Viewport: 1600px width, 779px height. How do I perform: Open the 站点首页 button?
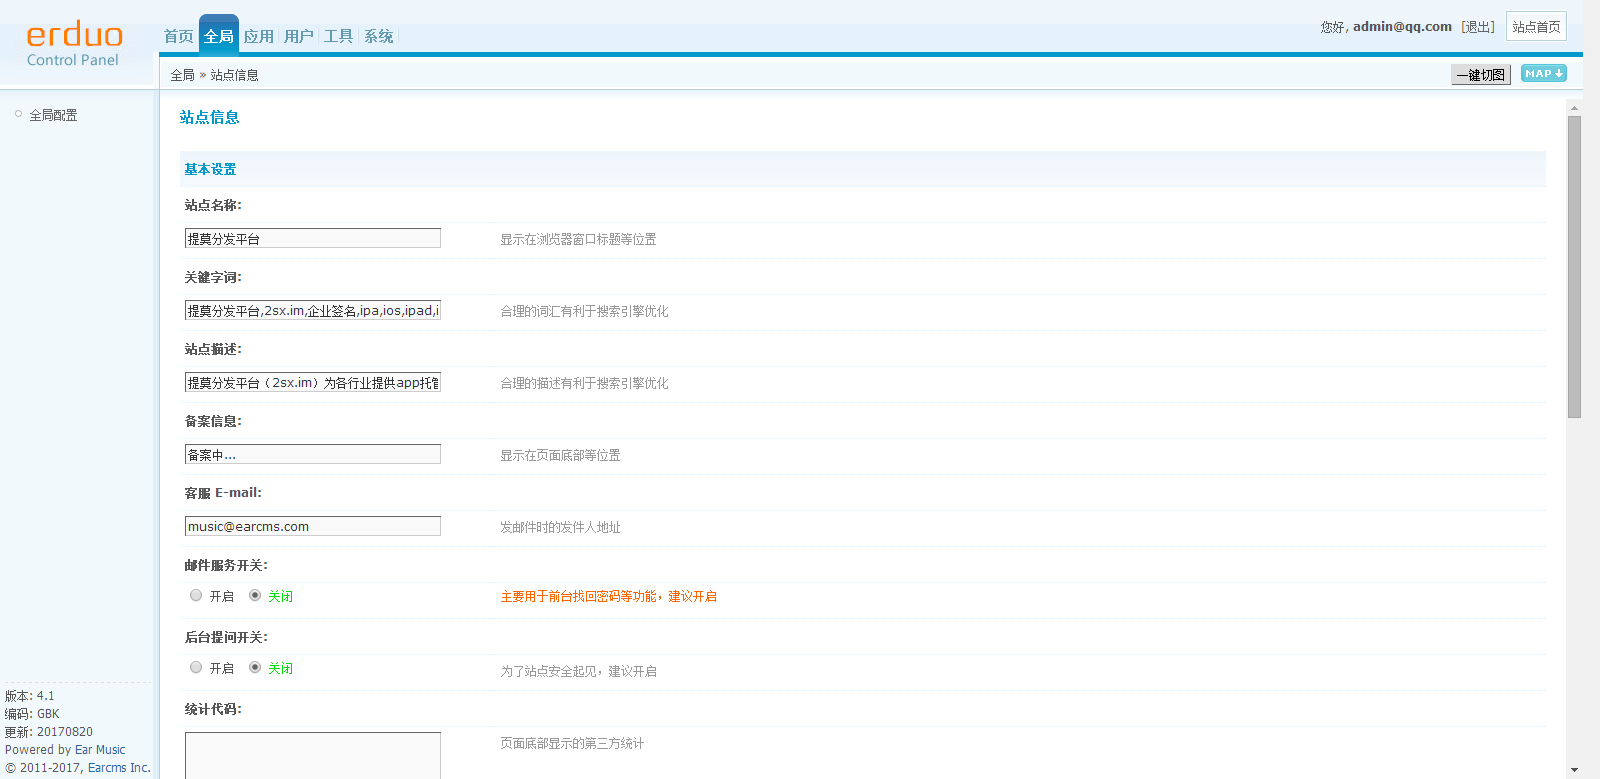pos(1536,27)
